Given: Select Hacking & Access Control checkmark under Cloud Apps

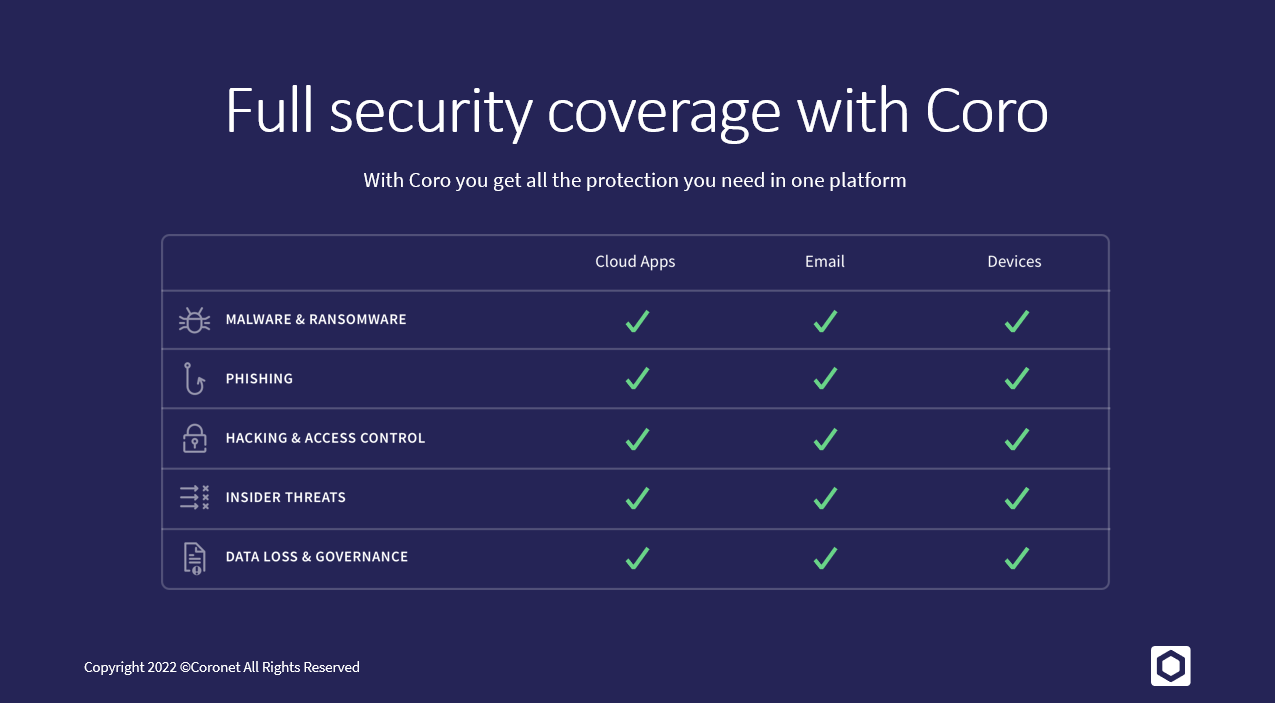Looking at the screenshot, I should point(637,438).
